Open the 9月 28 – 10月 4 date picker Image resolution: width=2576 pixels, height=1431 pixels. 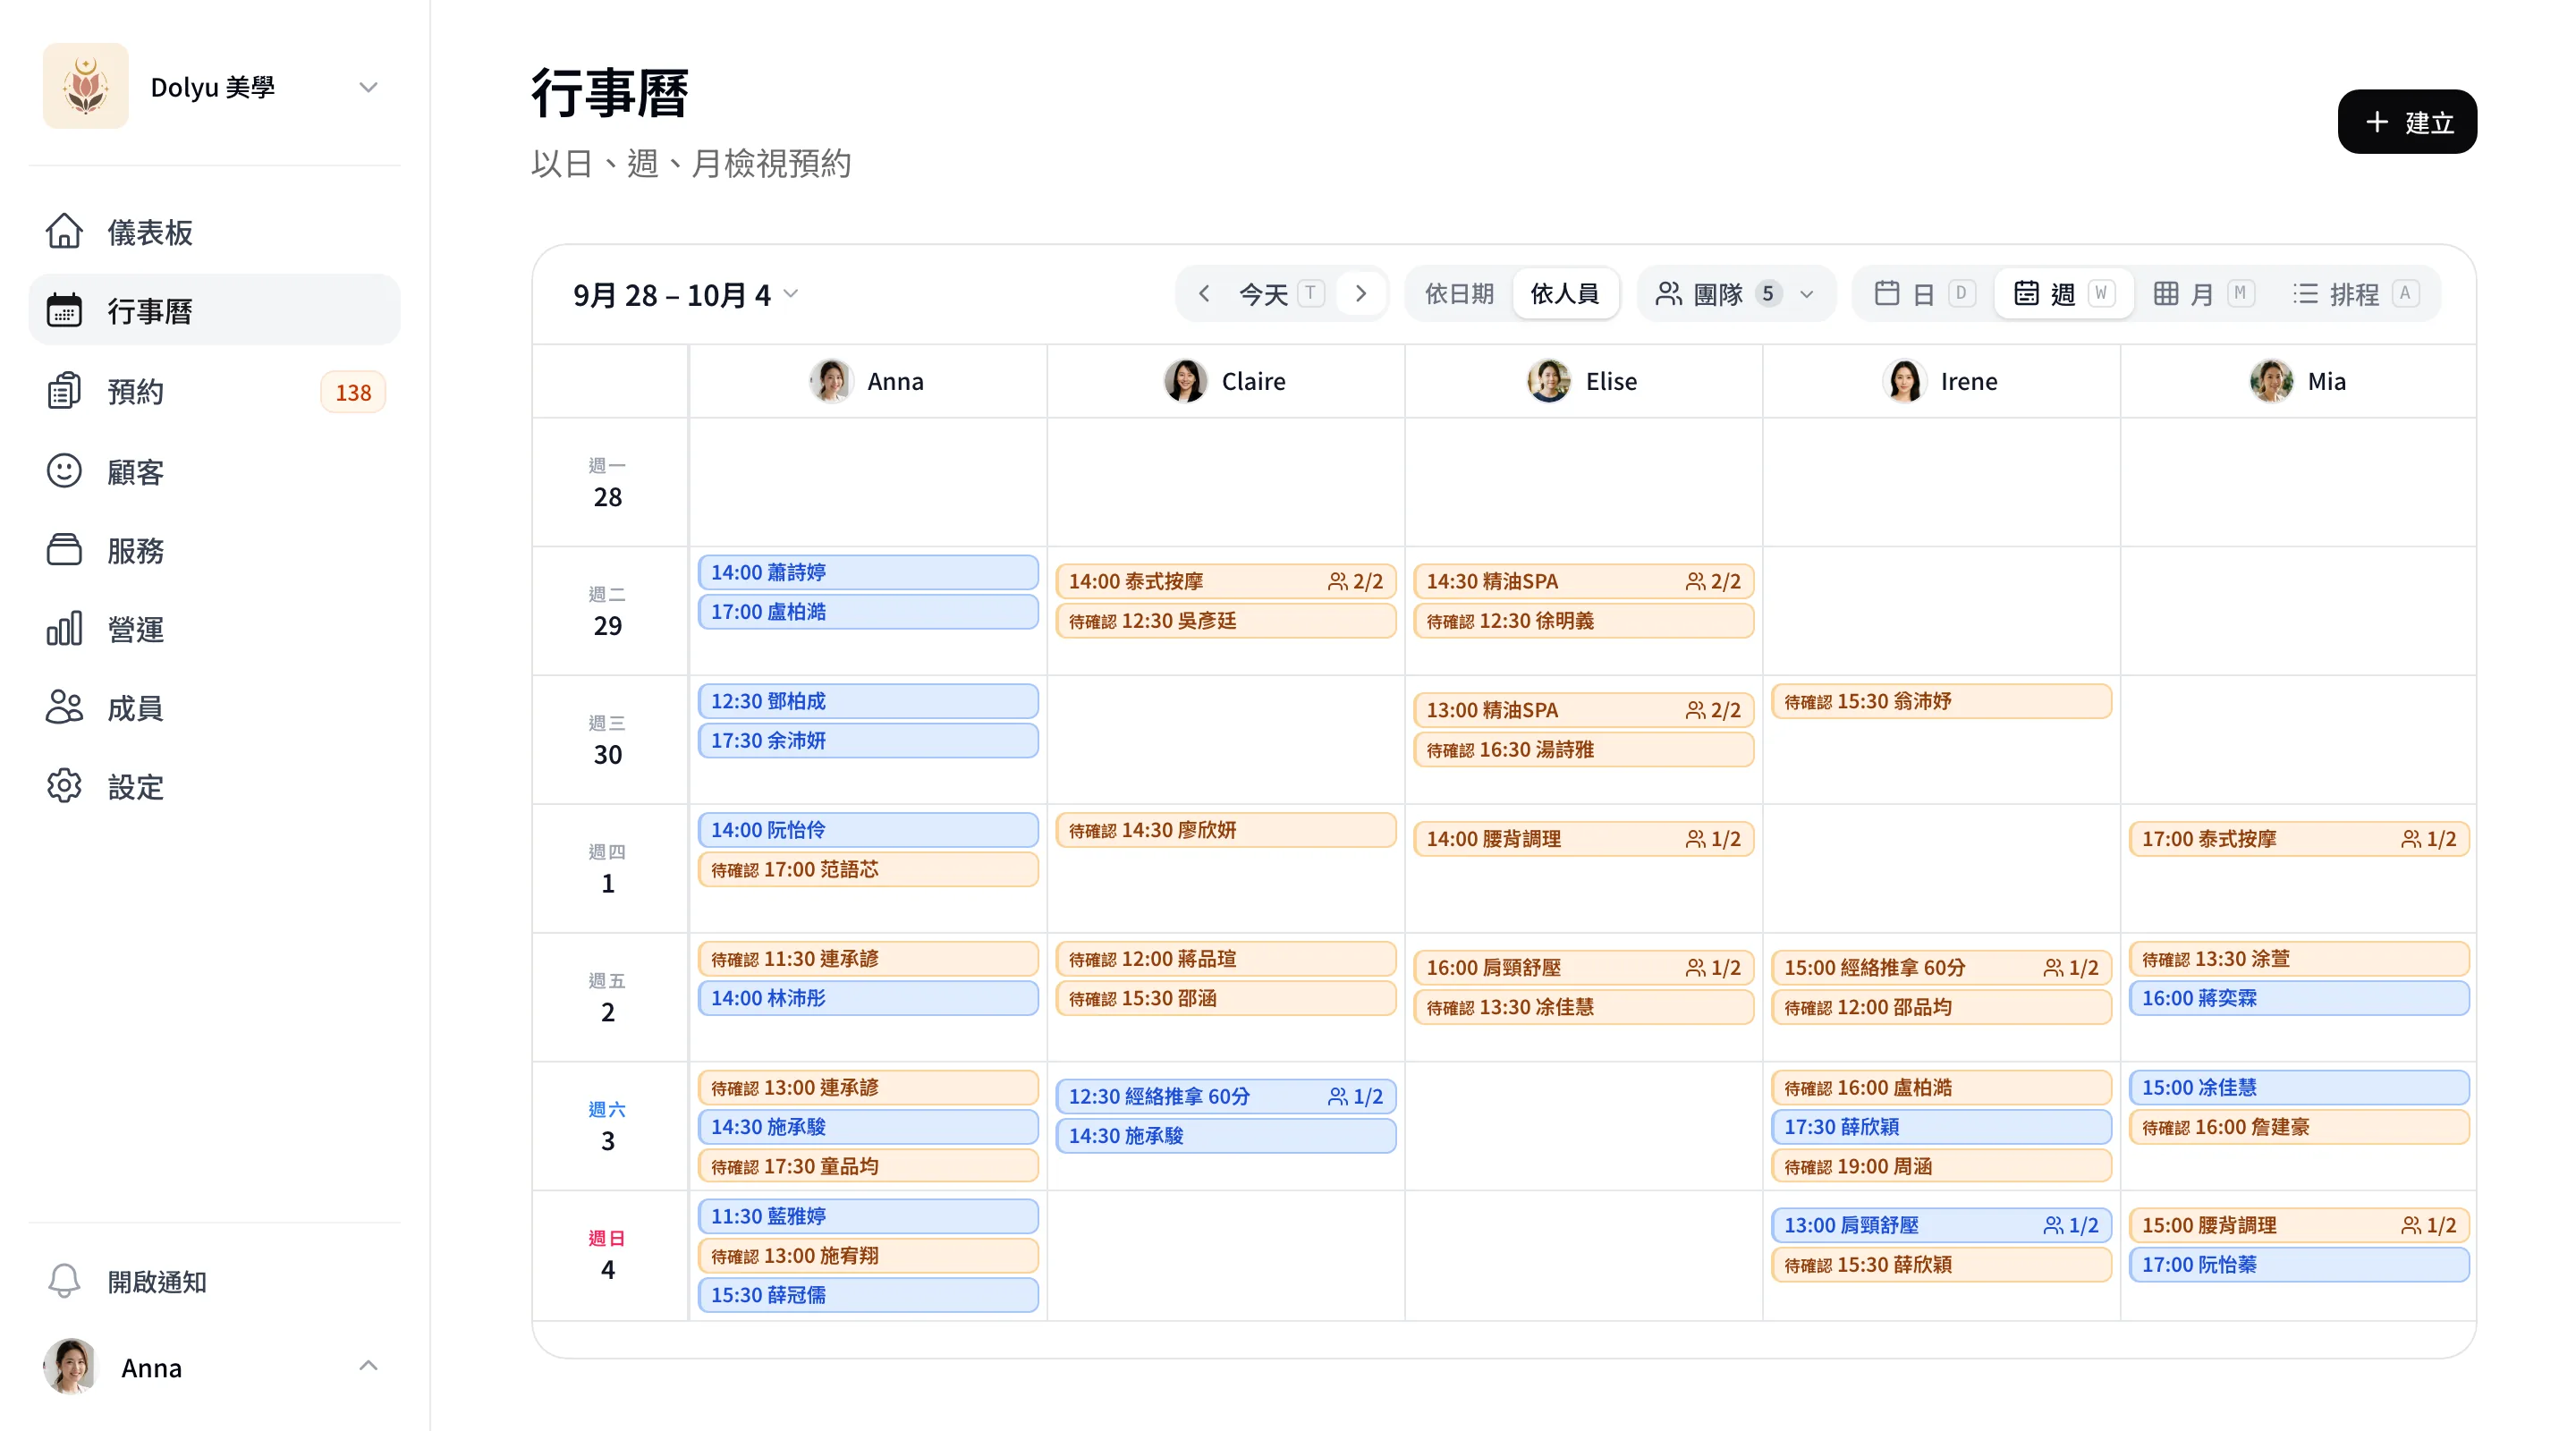686,295
